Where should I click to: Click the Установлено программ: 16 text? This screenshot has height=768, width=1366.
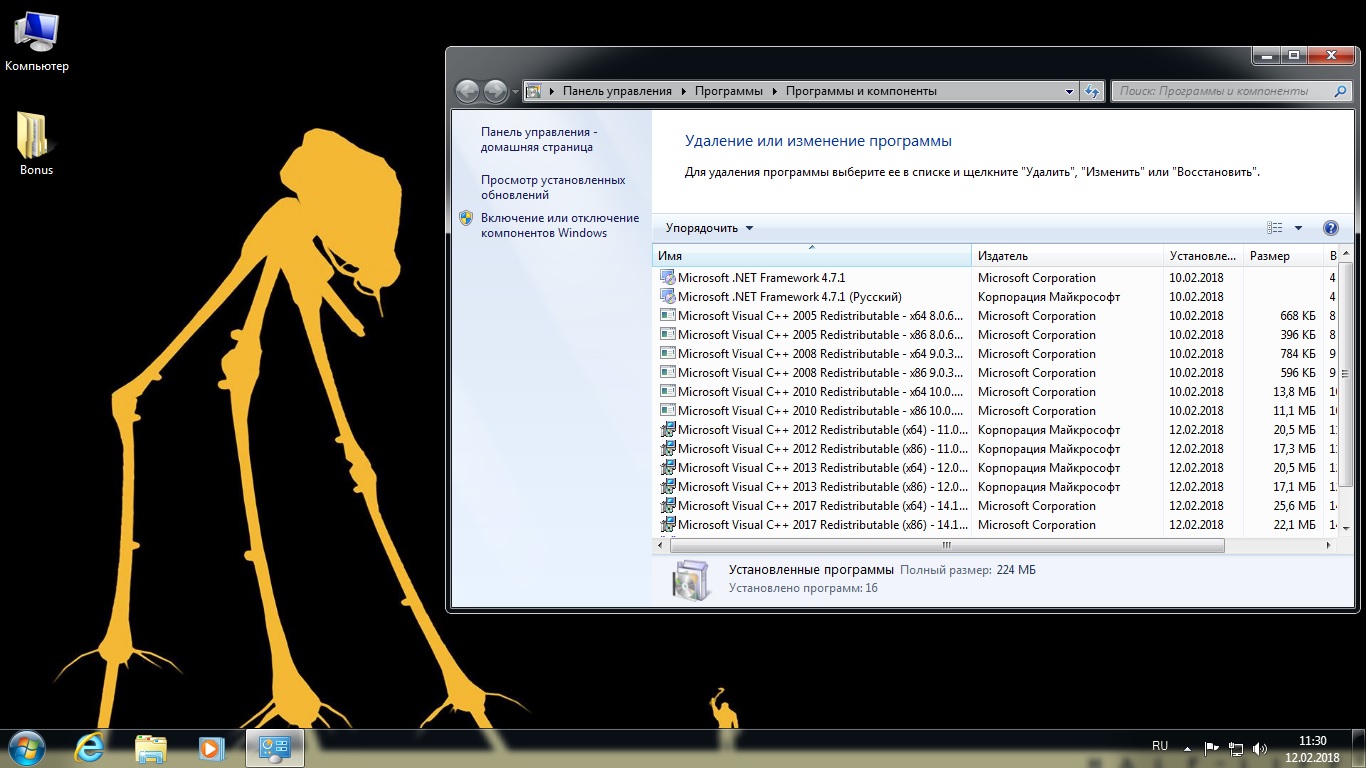803,588
